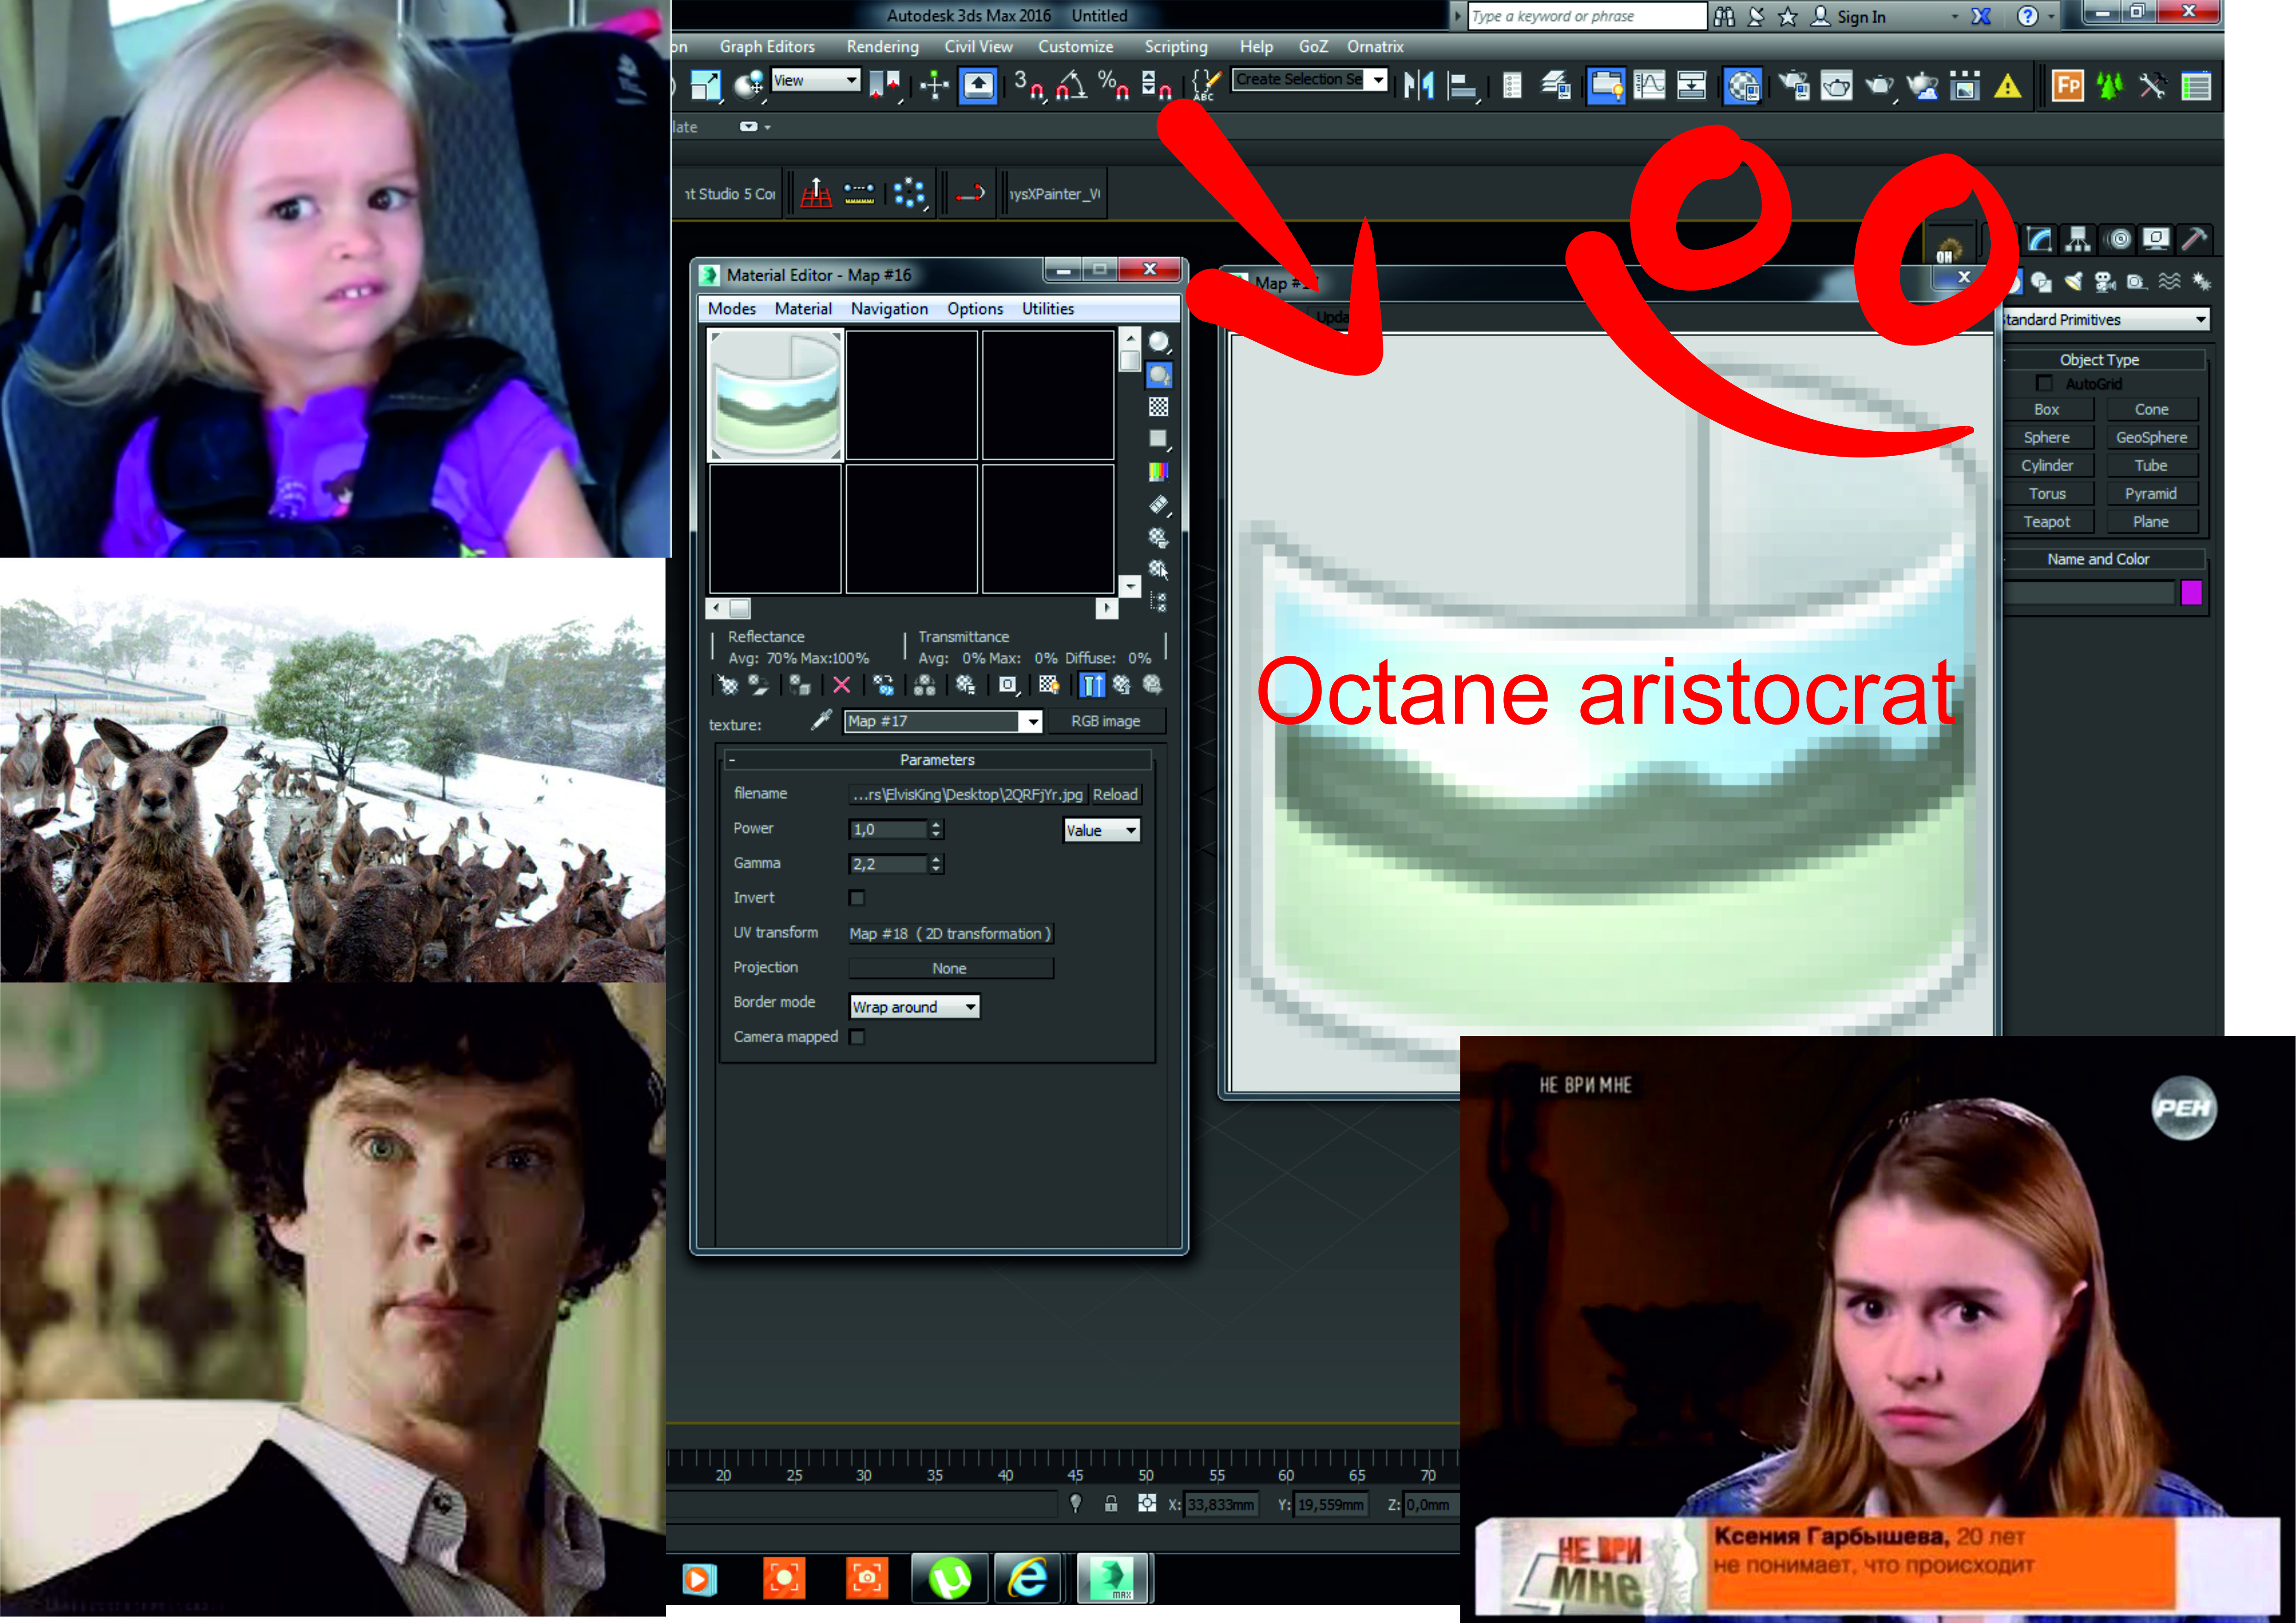
Task: Enable the Invert checkbox
Action: [856, 898]
